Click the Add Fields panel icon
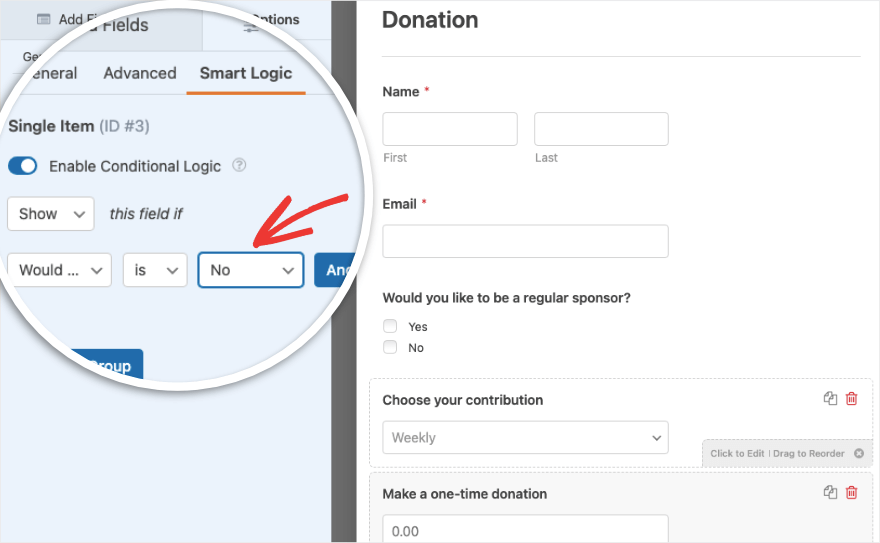The image size is (880, 543). pyautogui.click(x=44, y=19)
